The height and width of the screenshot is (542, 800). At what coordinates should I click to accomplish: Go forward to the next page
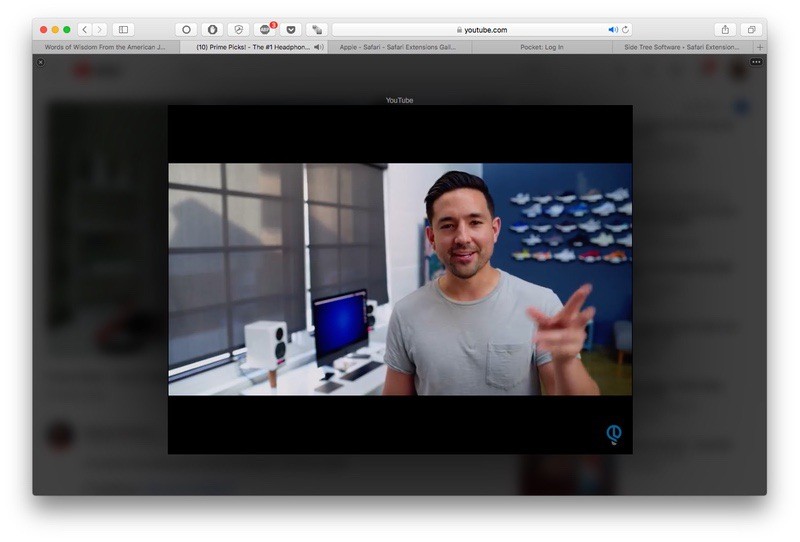99,30
